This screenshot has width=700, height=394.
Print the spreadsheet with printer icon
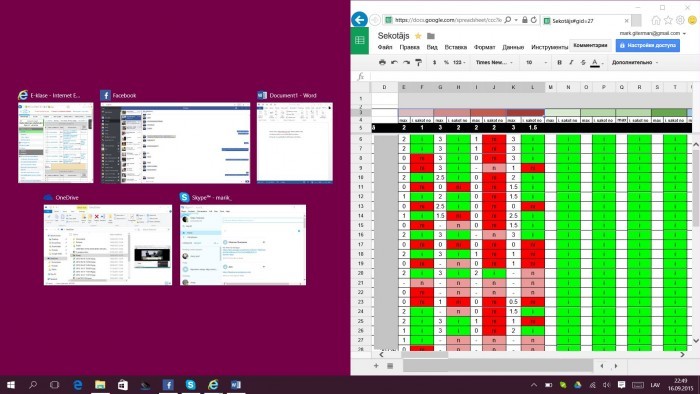[382, 62]
